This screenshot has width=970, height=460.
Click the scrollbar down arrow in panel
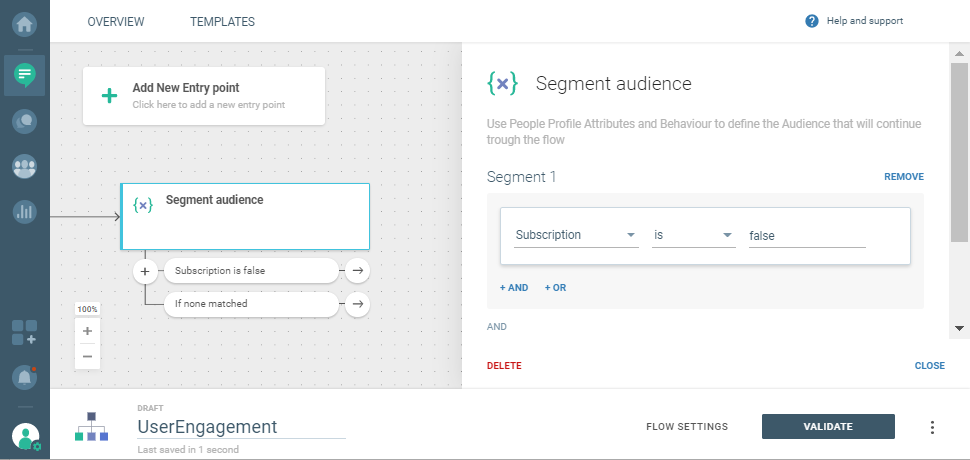(x=960, y=328)
